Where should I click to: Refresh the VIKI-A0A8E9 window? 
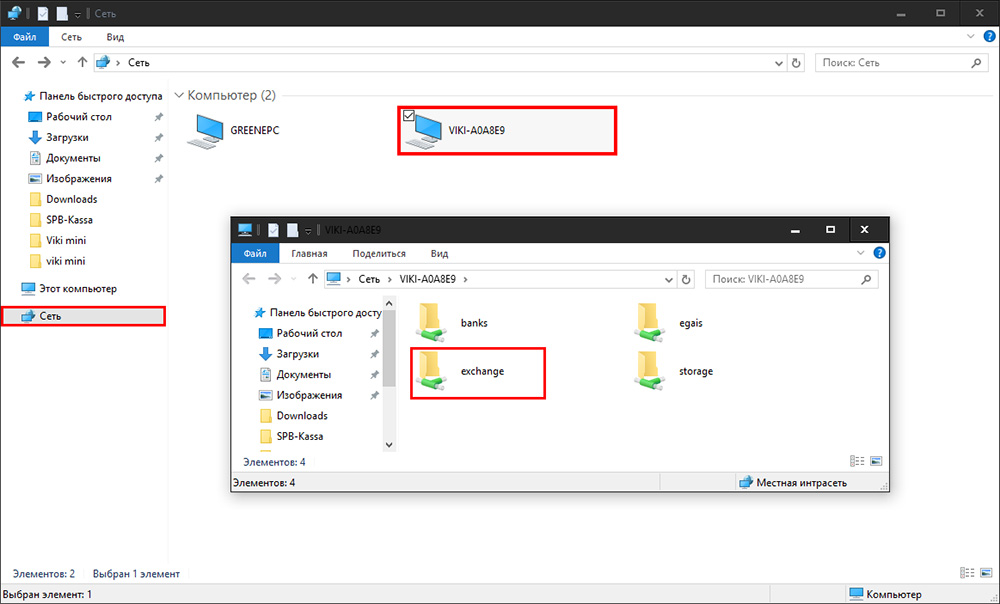[686, 279]
